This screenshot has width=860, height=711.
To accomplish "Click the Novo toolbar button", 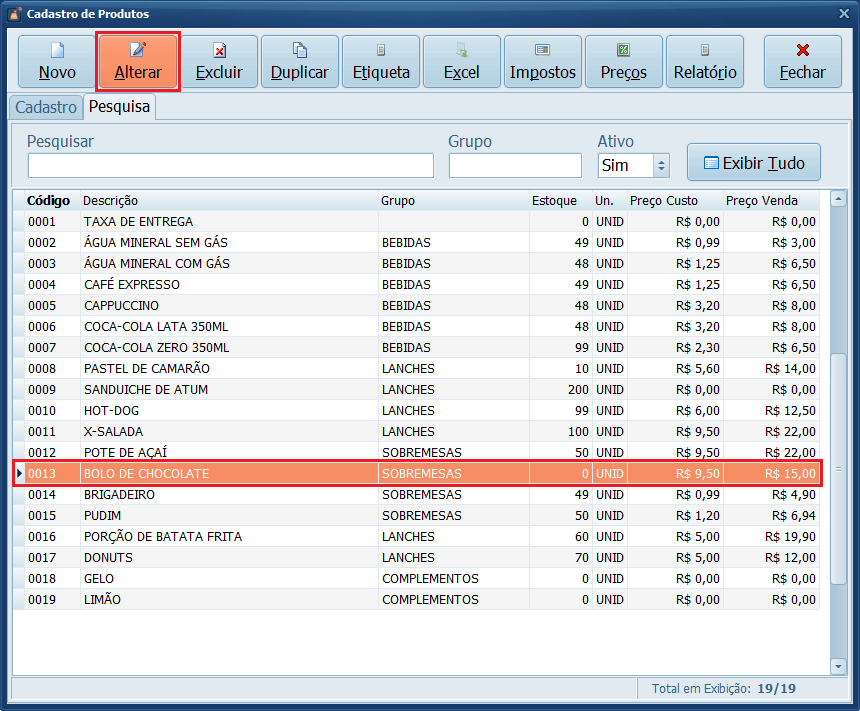I will tap(57, 62).
